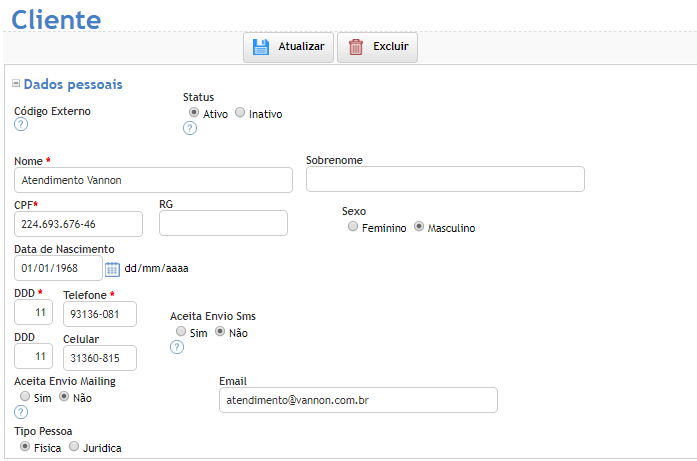The image size is (697, 461).
Task: Focus the Celular number field
Action: (100, 358)
